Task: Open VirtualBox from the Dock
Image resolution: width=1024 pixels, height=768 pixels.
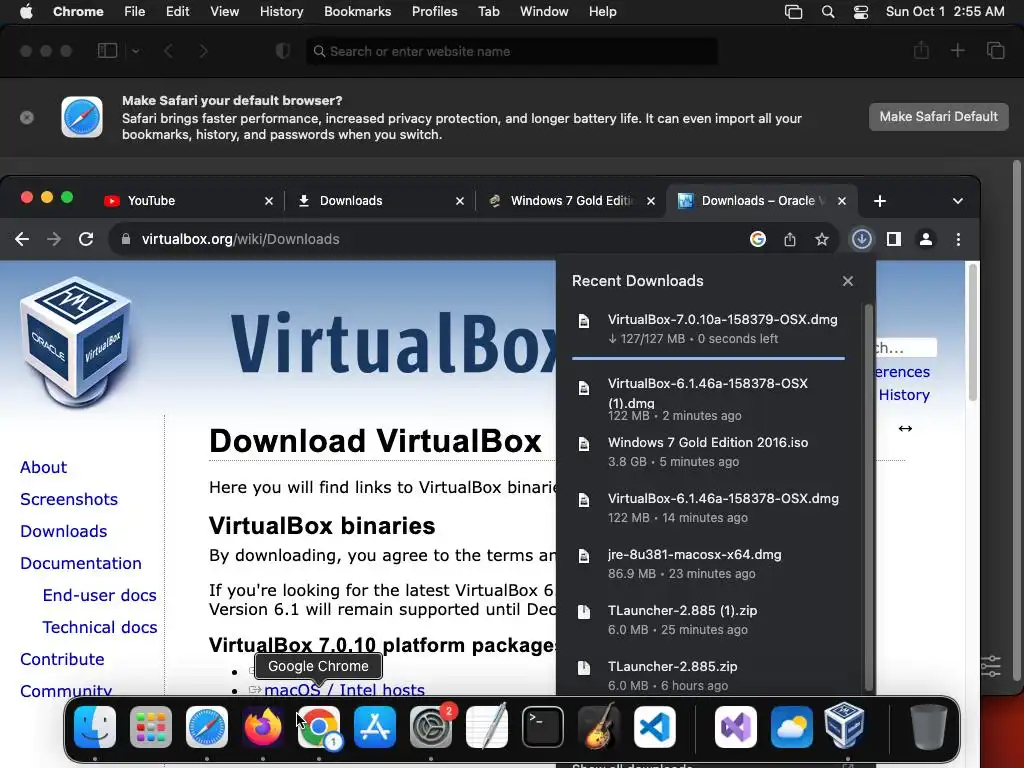Action: tap(844, 726)
